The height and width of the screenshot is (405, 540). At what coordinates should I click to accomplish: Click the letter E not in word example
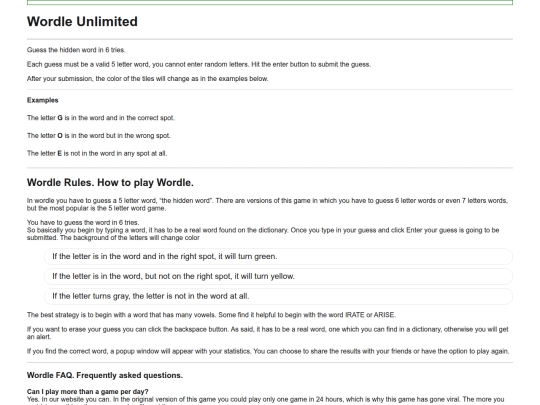point(97,153)
